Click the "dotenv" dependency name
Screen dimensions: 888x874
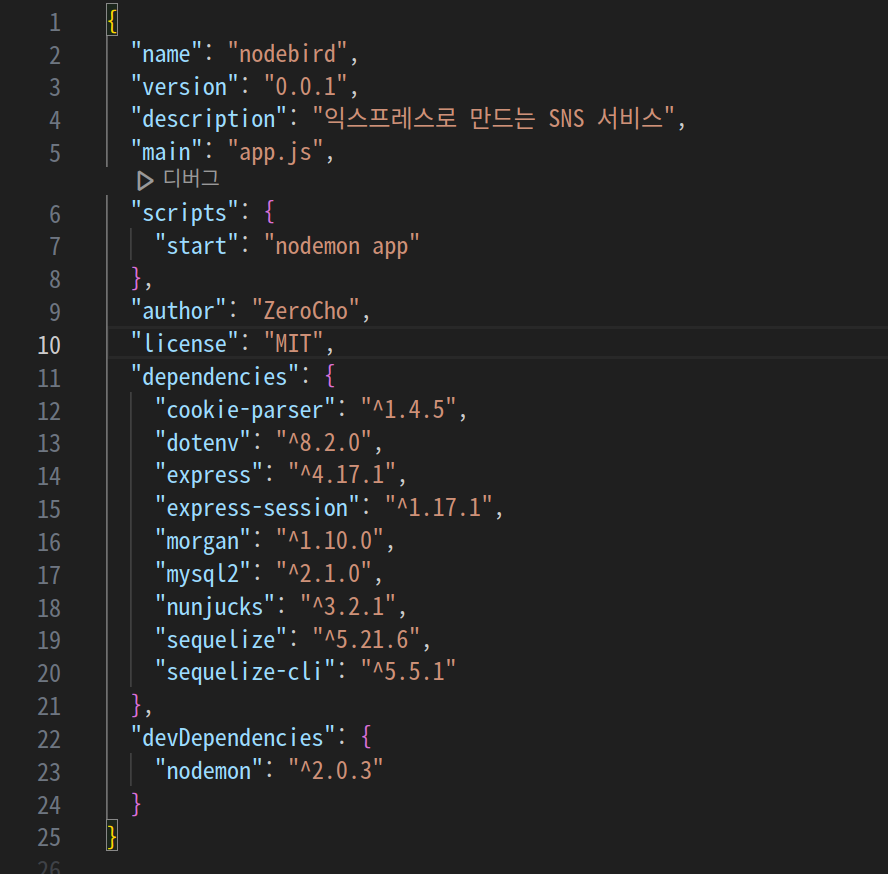point(203,442)
